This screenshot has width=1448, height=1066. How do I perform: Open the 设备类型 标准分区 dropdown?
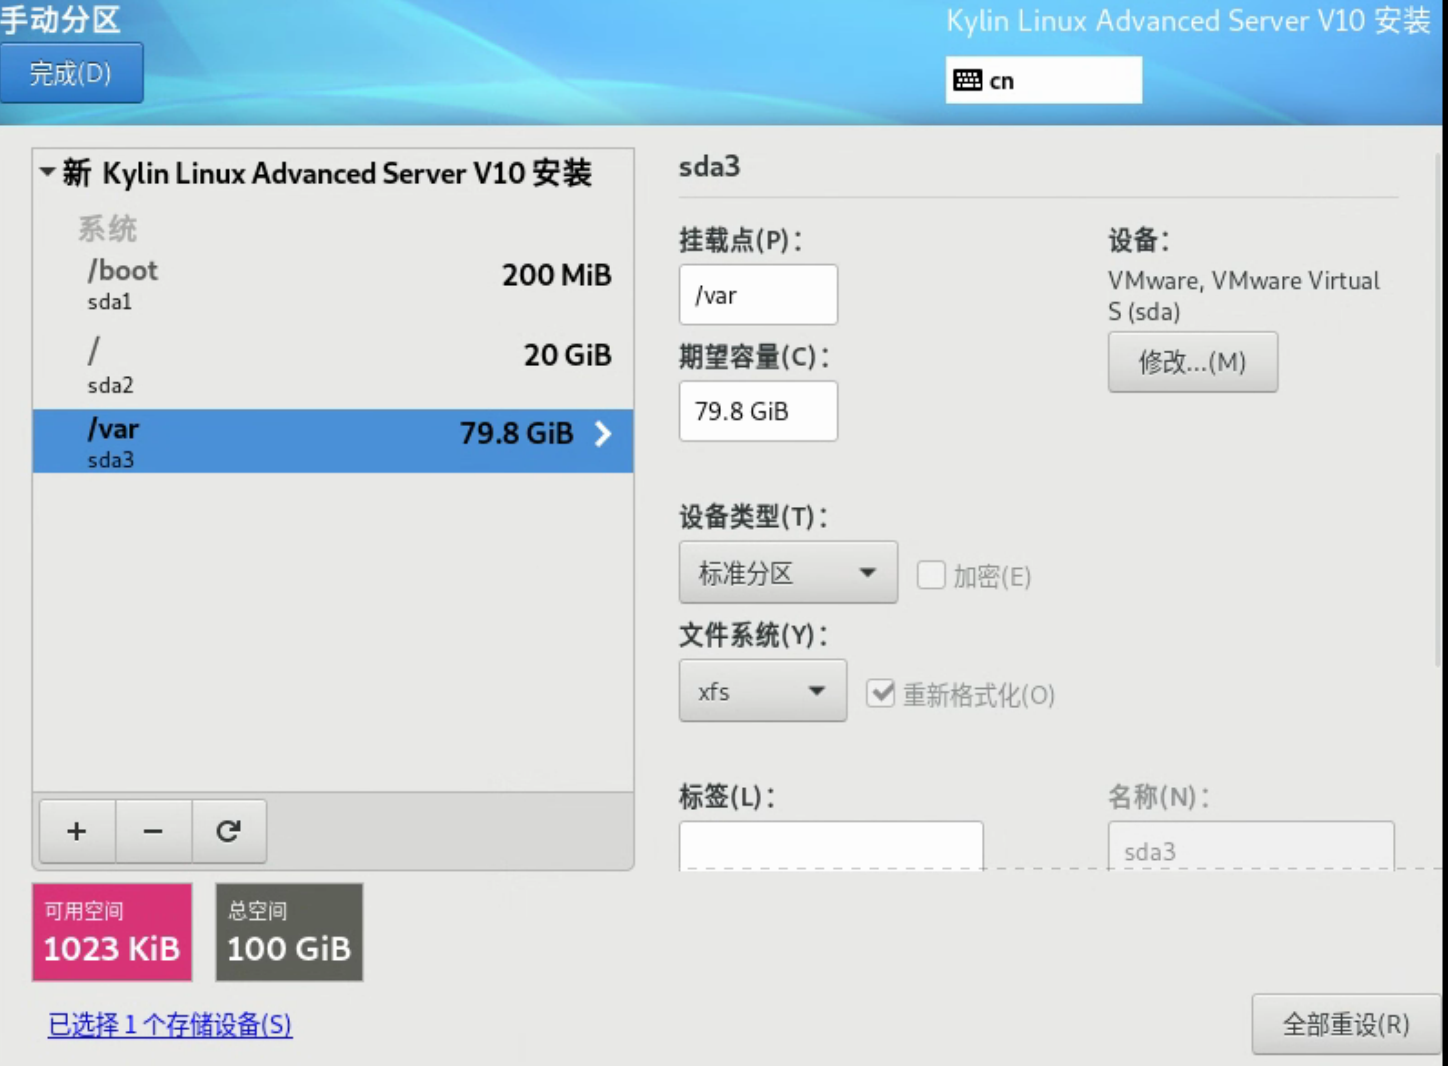[x=788, y=573]
